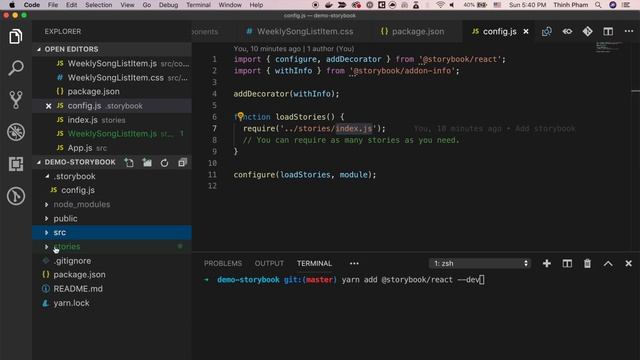This screenshot has width=640, height=360.
Task: Open index.js stories in Open Editors
Action: click(112, 120)
